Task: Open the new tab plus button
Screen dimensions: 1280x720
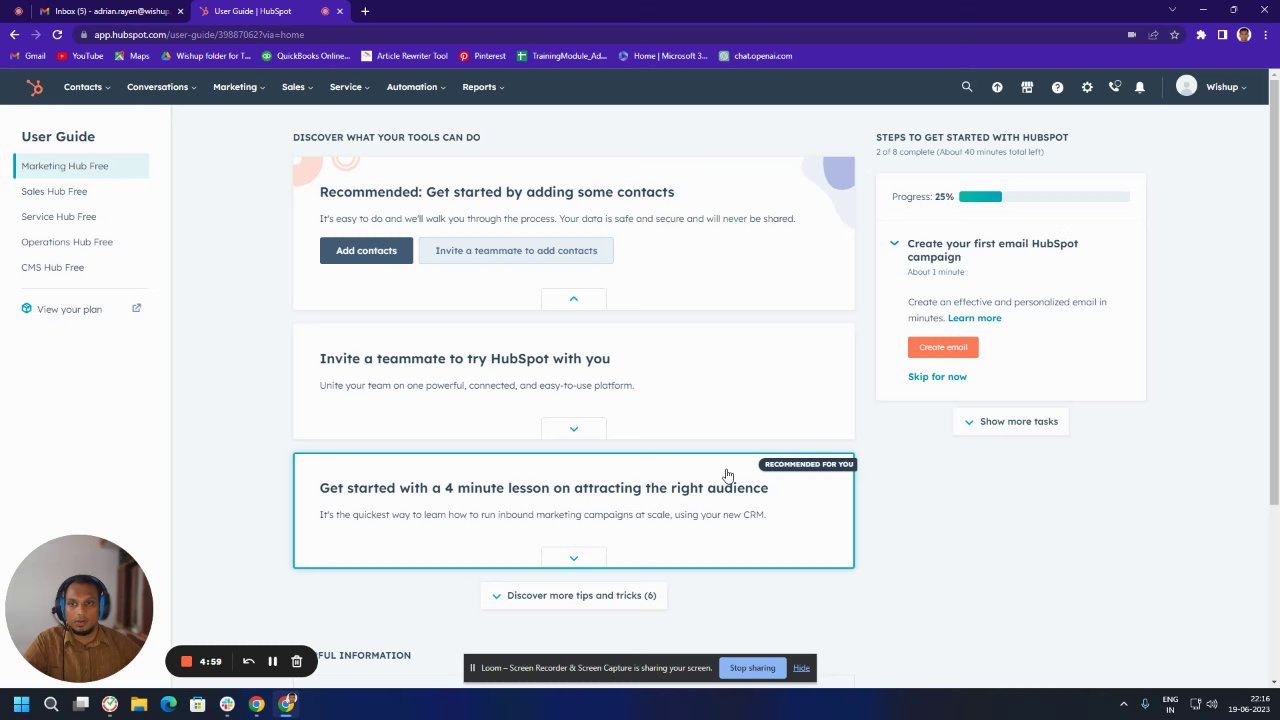Action: coord(365,11)
